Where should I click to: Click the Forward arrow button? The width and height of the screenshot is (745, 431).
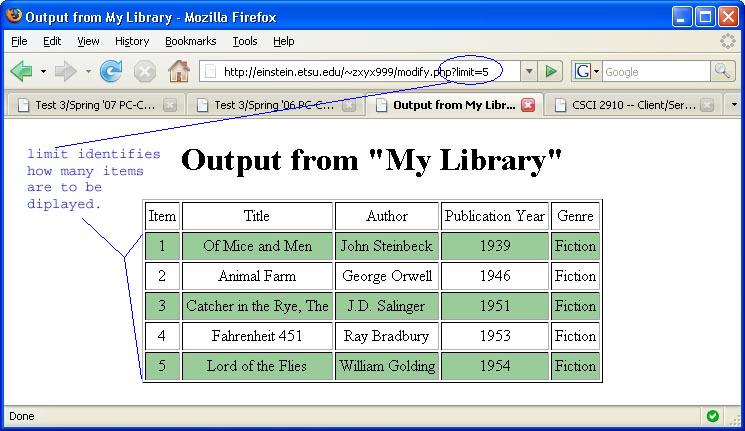coord(66,72)
